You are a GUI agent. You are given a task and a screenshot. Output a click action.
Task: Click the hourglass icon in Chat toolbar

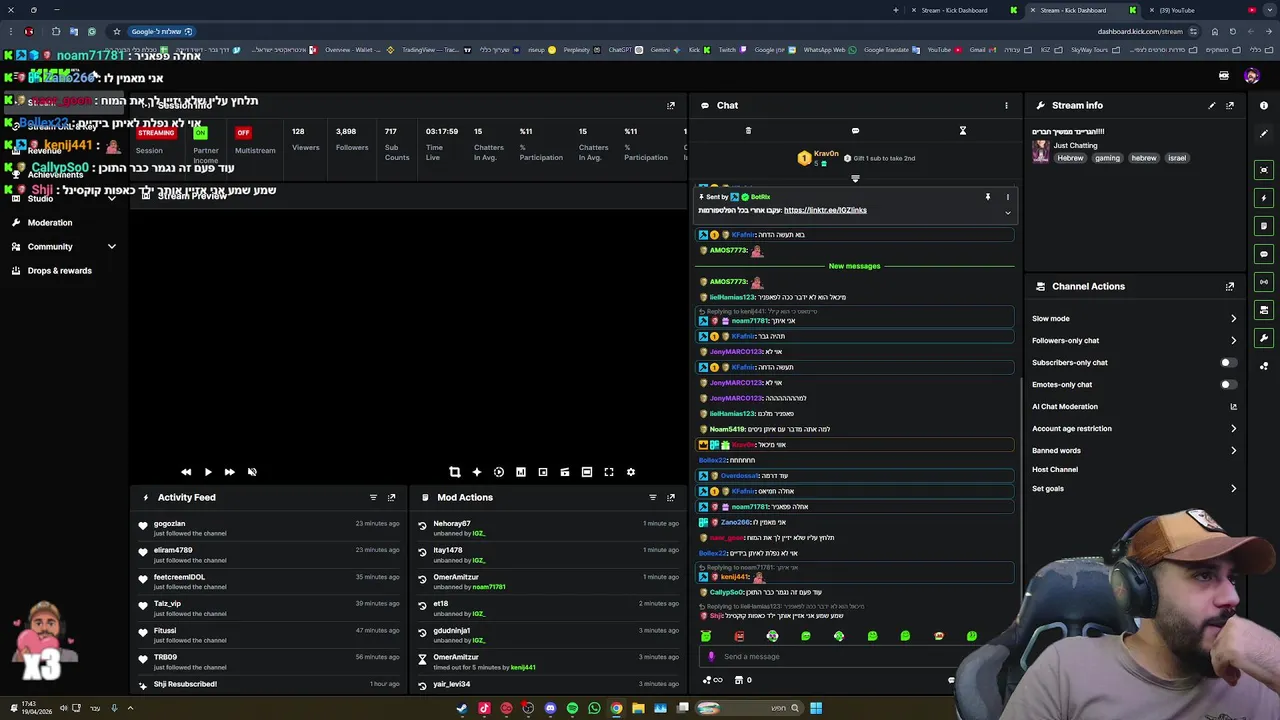coord(963,131)
